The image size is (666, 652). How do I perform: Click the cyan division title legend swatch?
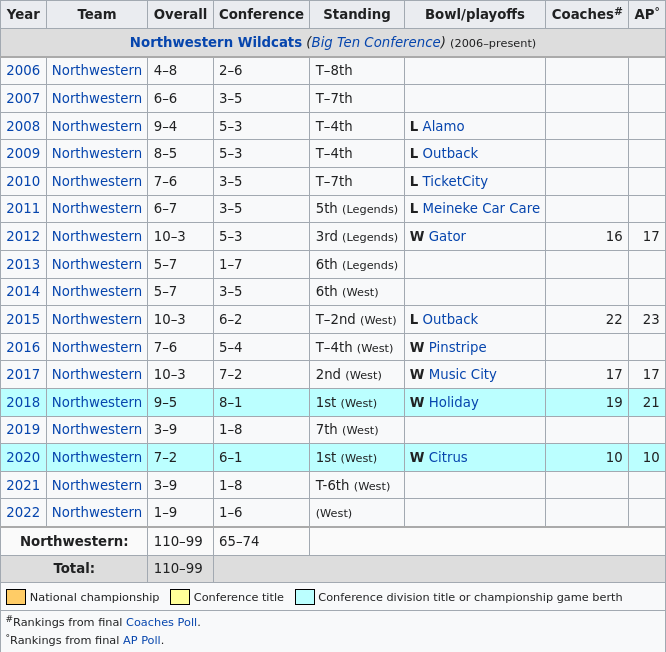(305, 597)
